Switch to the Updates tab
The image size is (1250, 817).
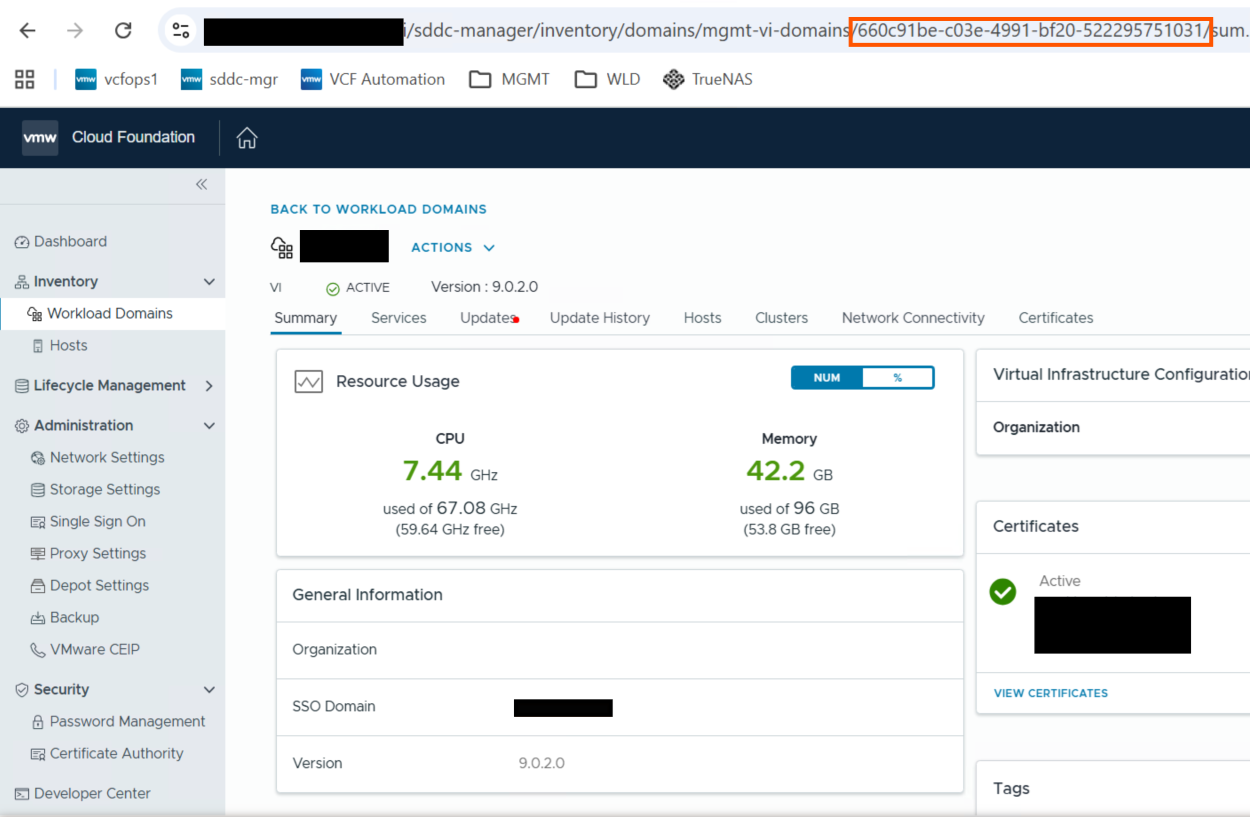pos(487,318)
